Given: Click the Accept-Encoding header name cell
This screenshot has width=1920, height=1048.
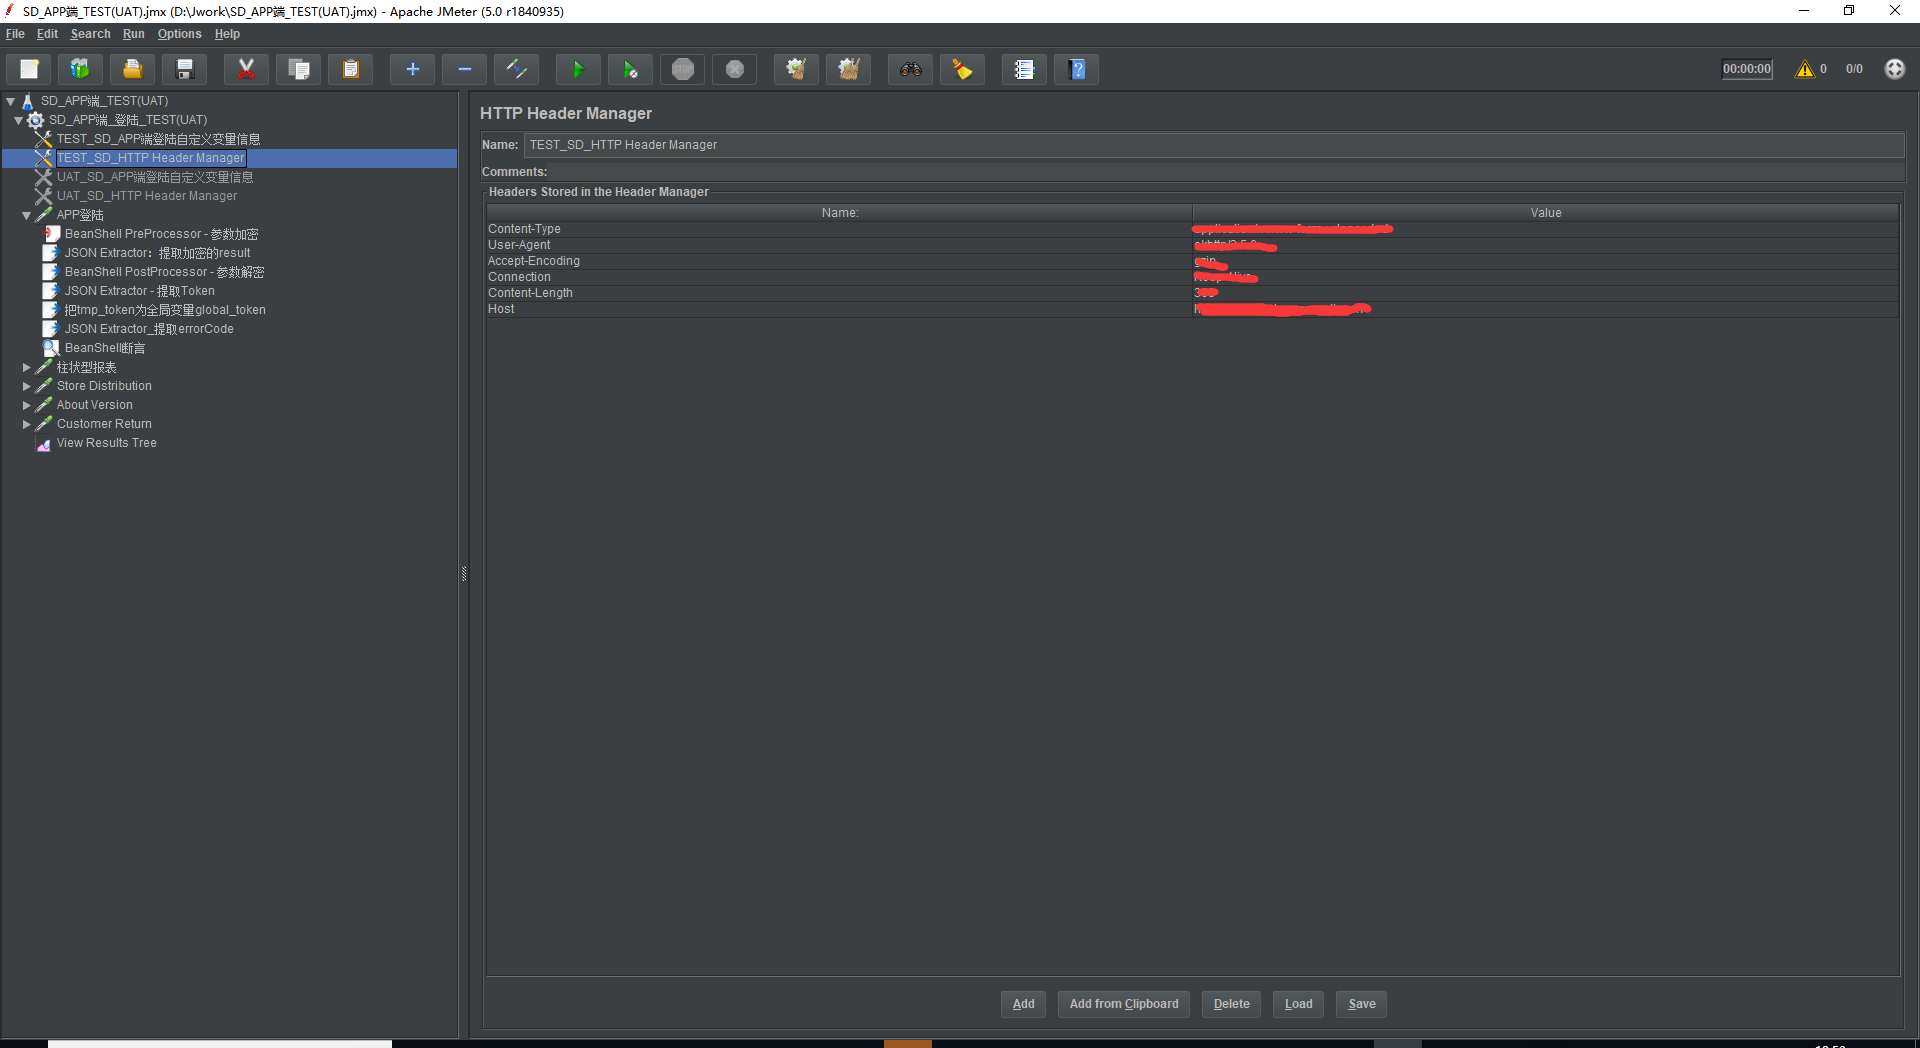Looking at the screenshot, I should [x=839, y=261].
